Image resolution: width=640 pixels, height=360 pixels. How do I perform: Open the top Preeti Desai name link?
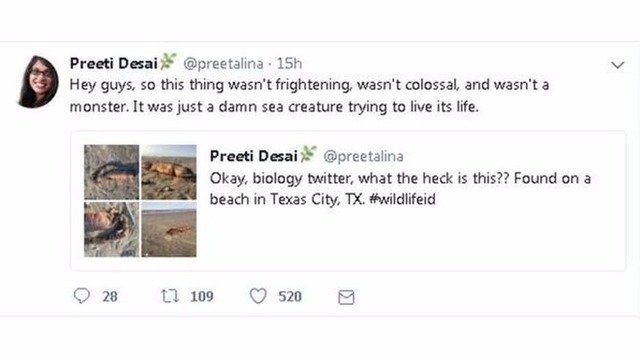pyautogui.click(x=113, y=63)
